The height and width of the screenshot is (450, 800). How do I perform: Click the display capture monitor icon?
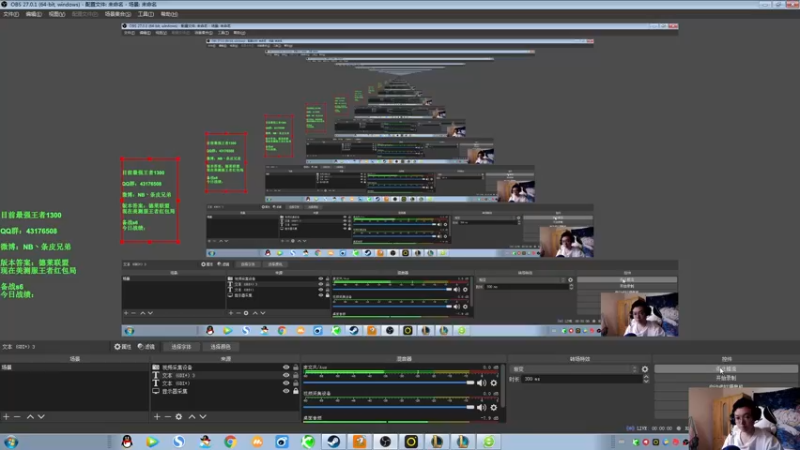pyautogui.click(x=156, y=391)
